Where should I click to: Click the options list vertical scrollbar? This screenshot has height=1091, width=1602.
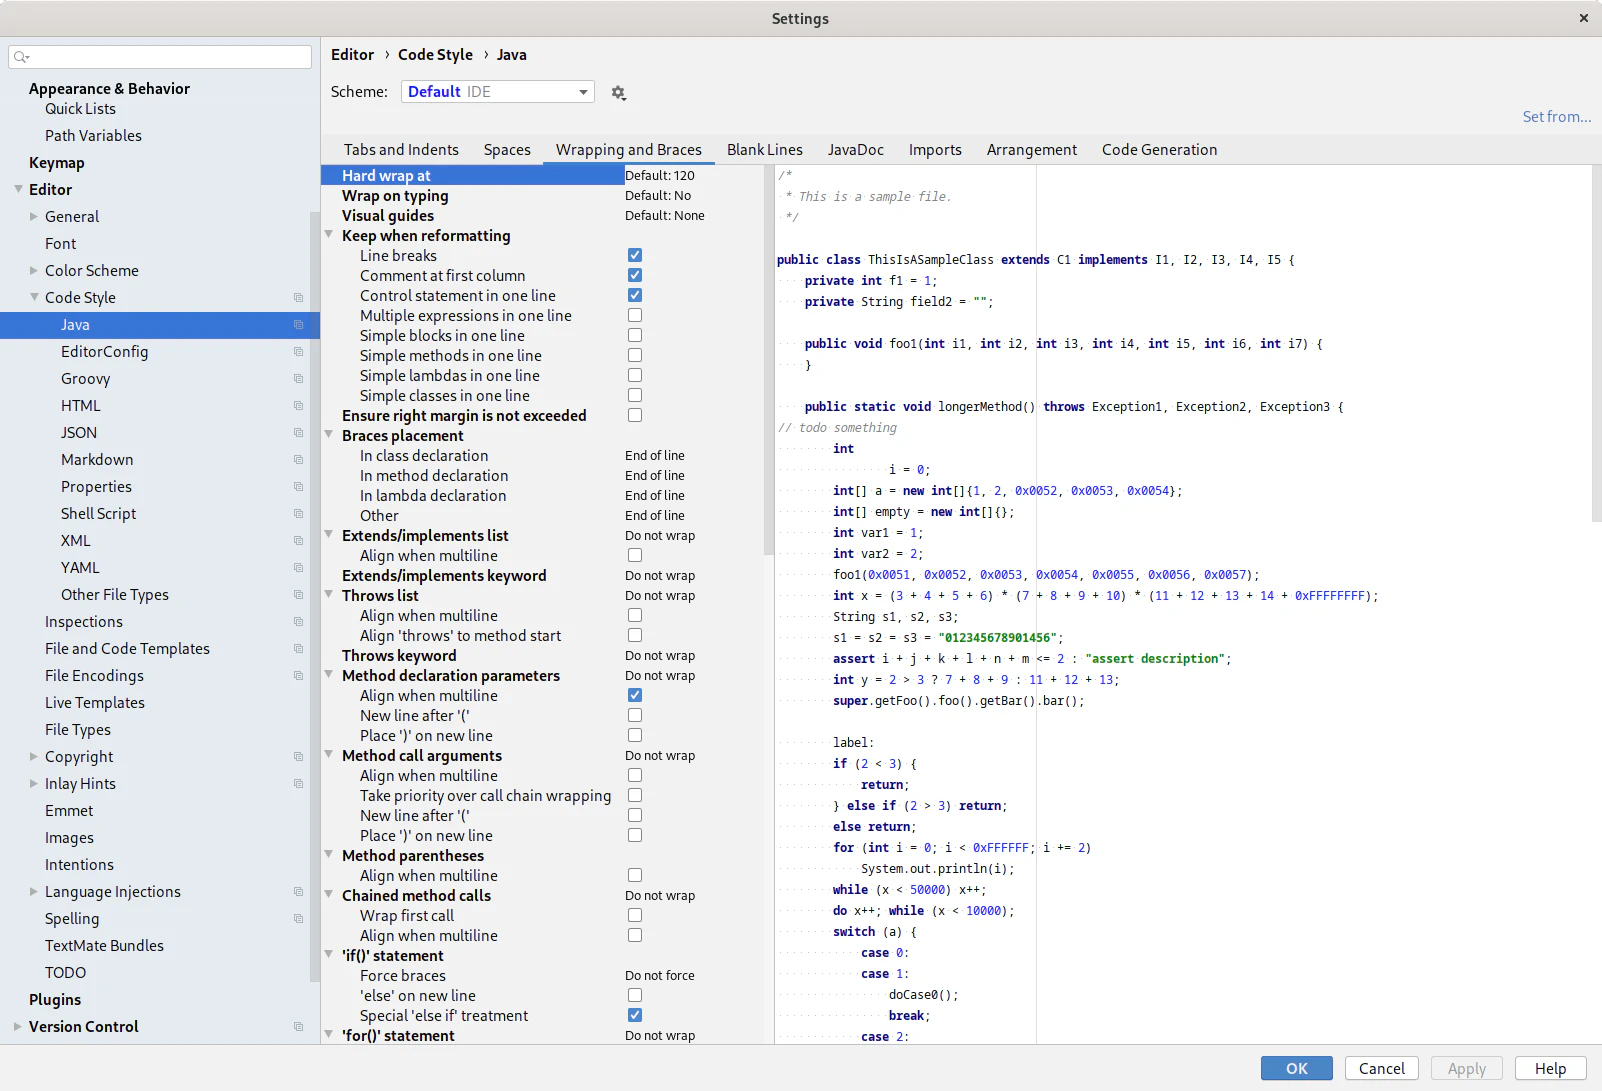click(x=768, y=360)
